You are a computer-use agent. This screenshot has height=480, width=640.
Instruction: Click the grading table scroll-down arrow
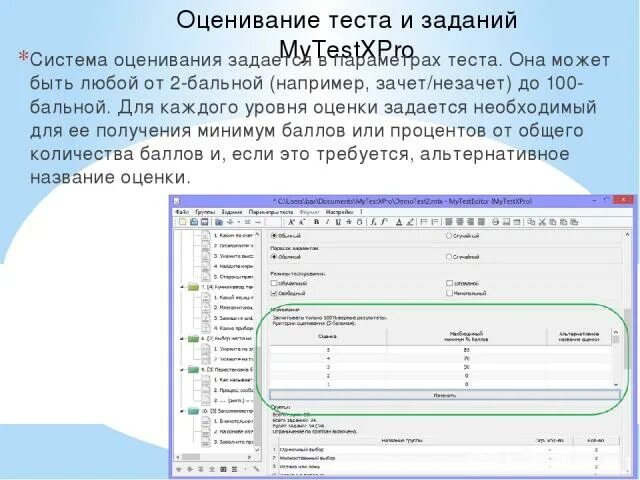click(616, 384)
